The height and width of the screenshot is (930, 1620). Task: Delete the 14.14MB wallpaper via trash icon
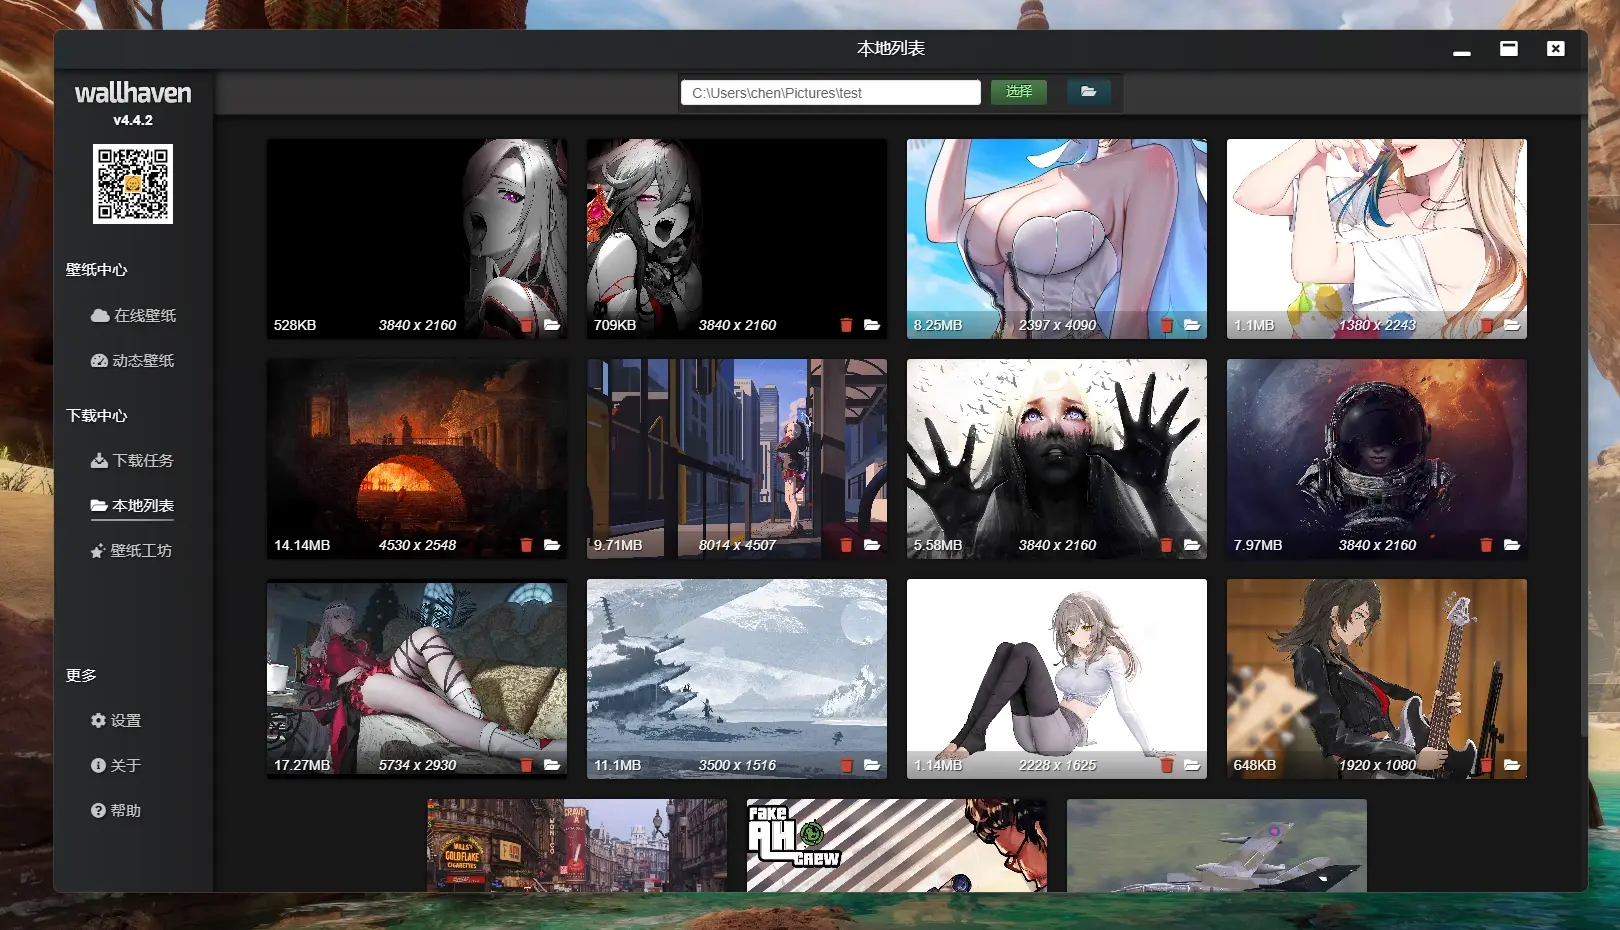tap(526, 545)
